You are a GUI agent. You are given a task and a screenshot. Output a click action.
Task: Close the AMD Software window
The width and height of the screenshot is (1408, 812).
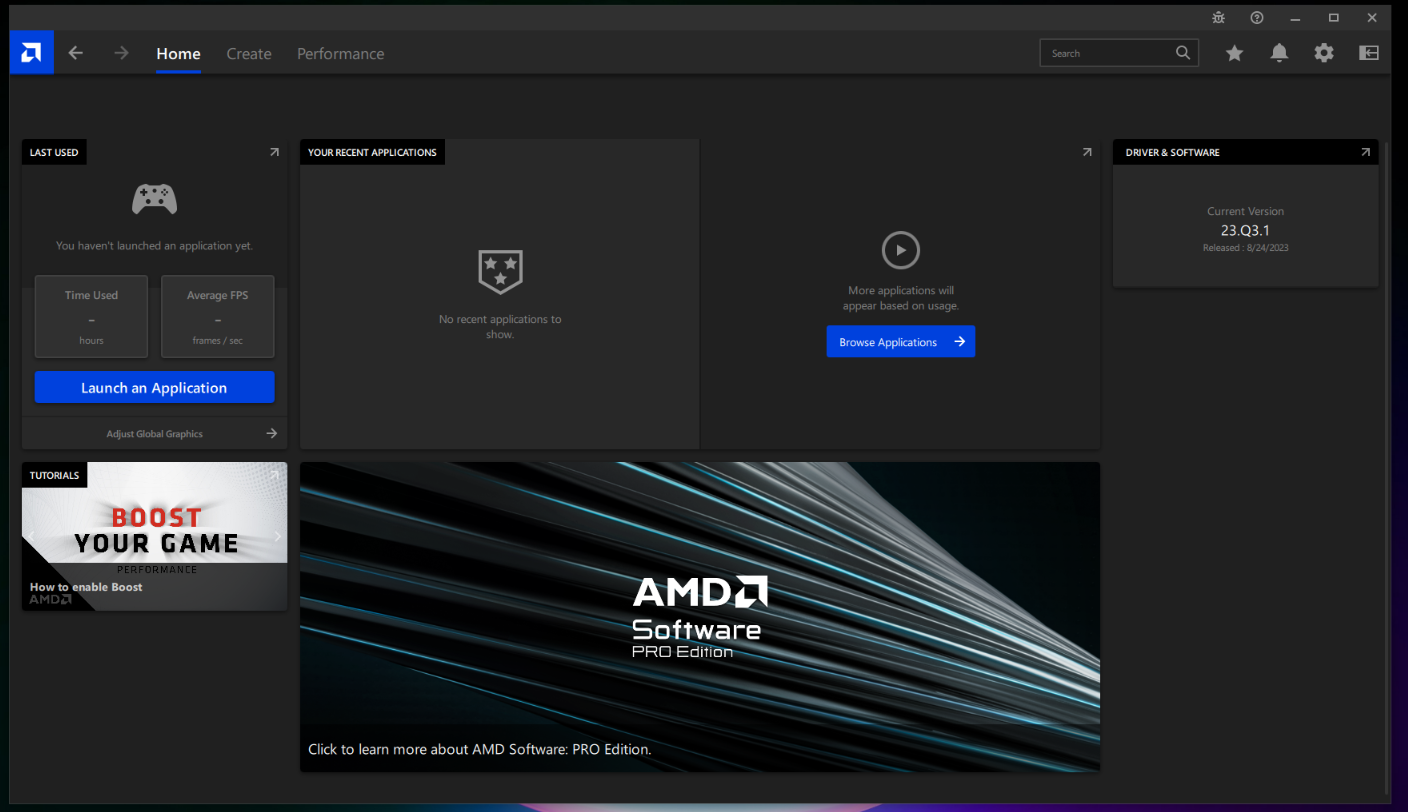tap(1372, 17)
